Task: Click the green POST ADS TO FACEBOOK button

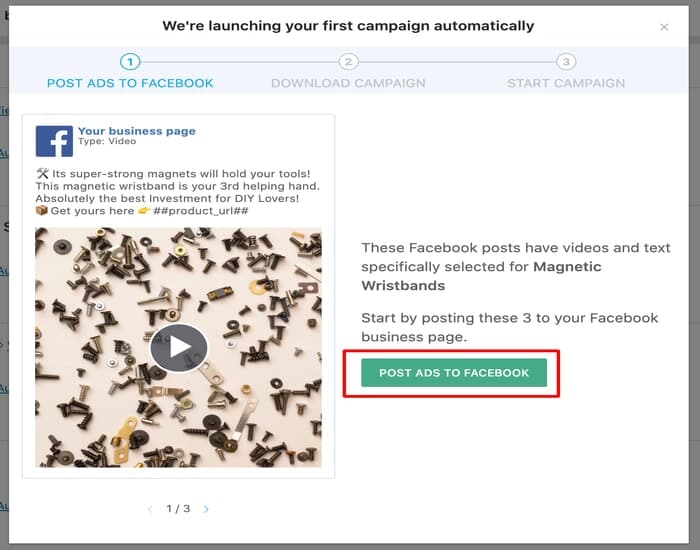Action: click(454, 373)
